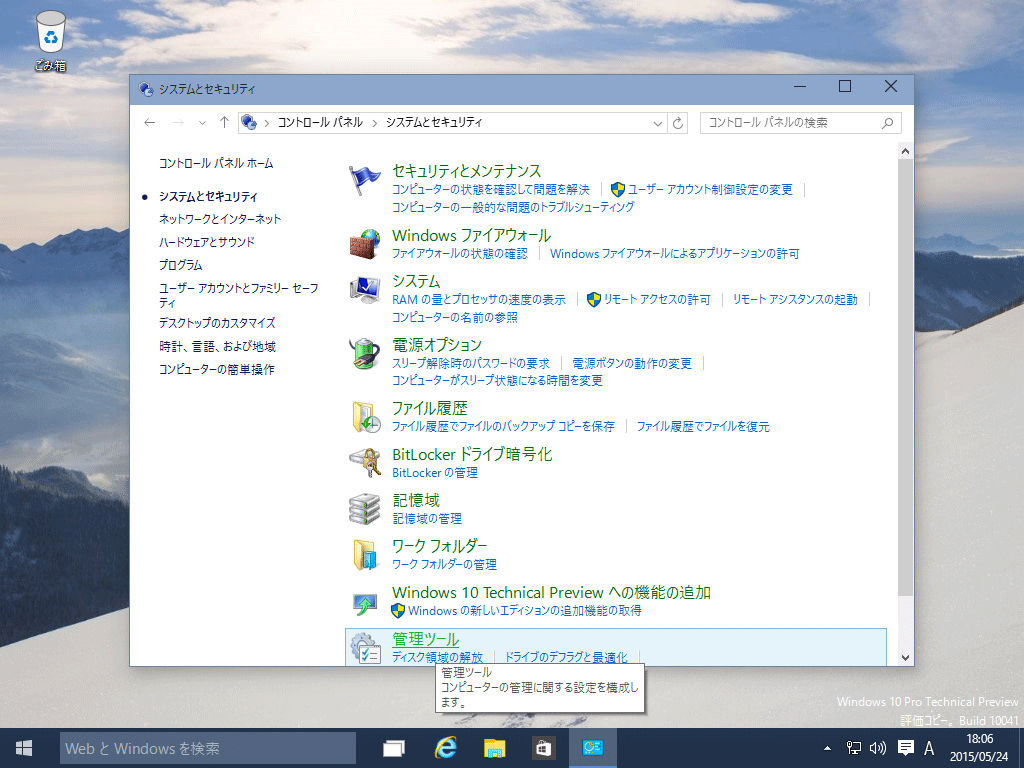The image size is (1024, 768).
Task: Open 記憶域の管理 link
Action: [427, 519]
